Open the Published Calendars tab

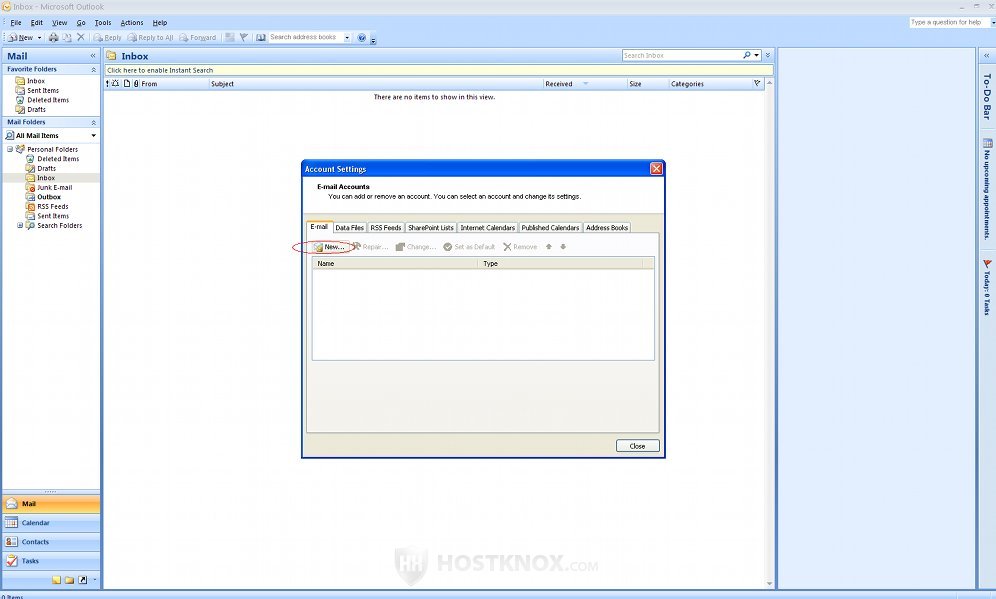tap(550, 227)
